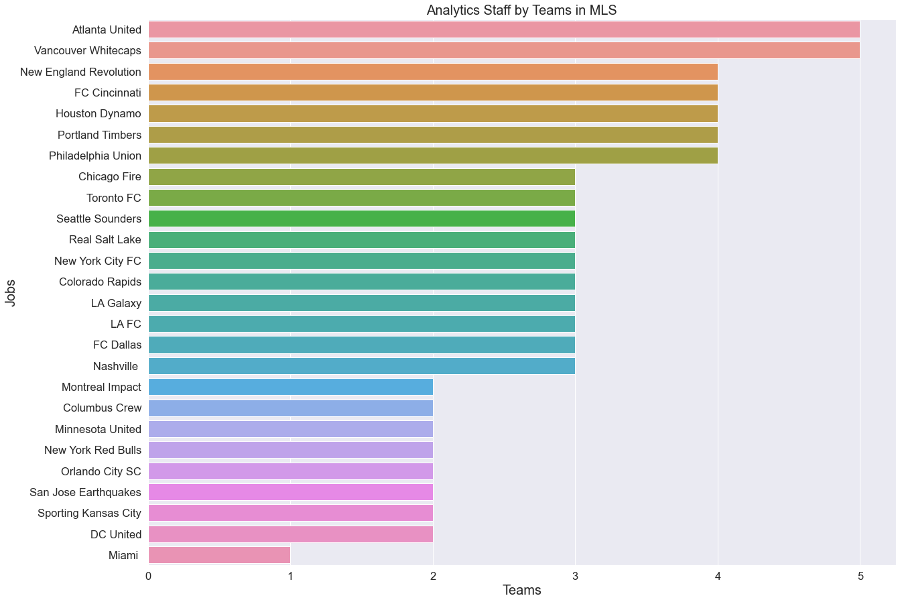Click the Philadelphia Union bar
This screenshot has height=602, width=902.
[x=433, y=156]
